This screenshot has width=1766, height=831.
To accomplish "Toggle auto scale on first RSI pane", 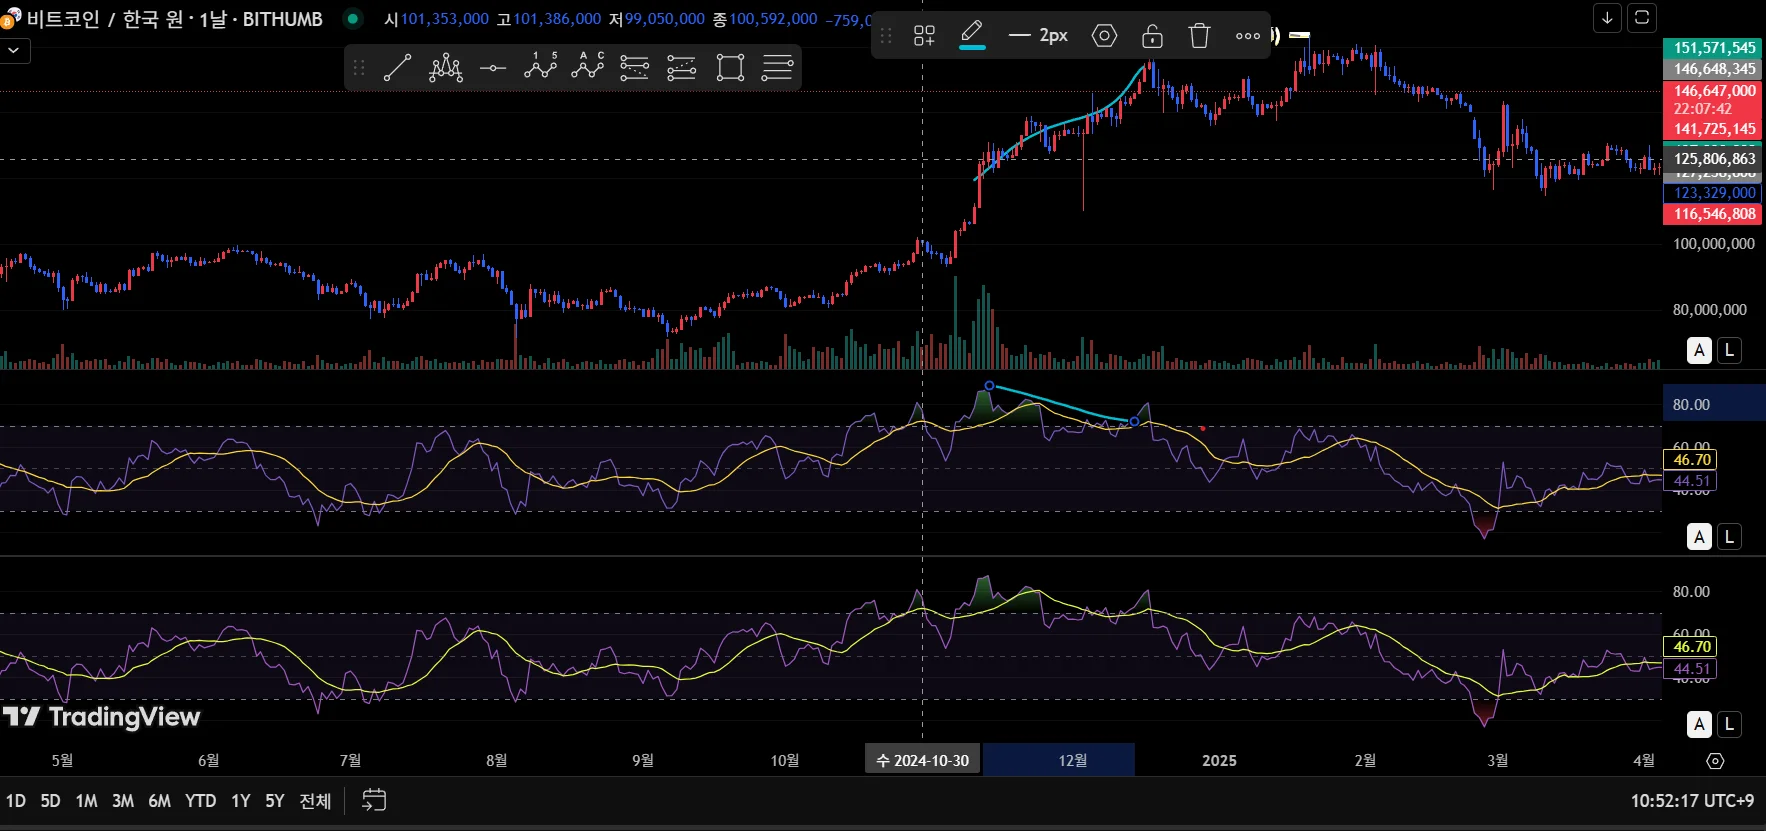I will point(1699,537).
